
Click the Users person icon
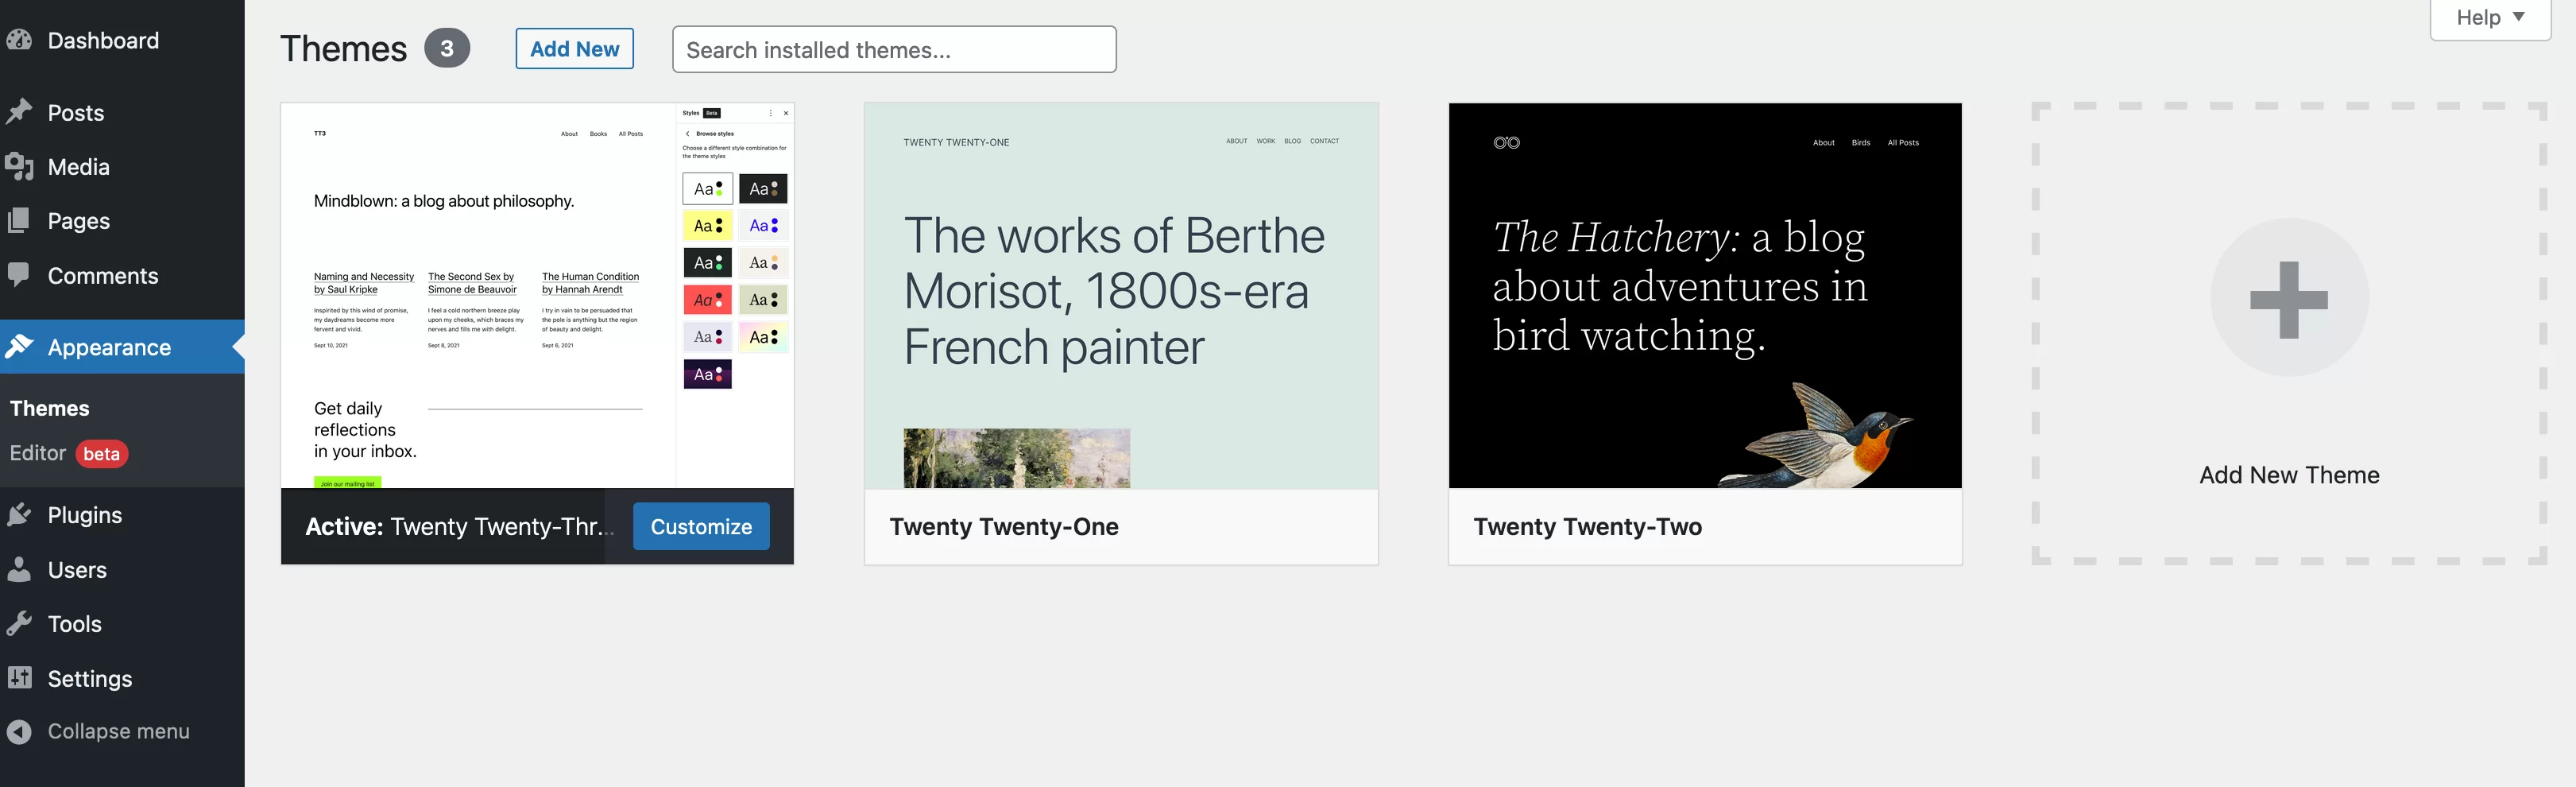click(x=19, y=569)
